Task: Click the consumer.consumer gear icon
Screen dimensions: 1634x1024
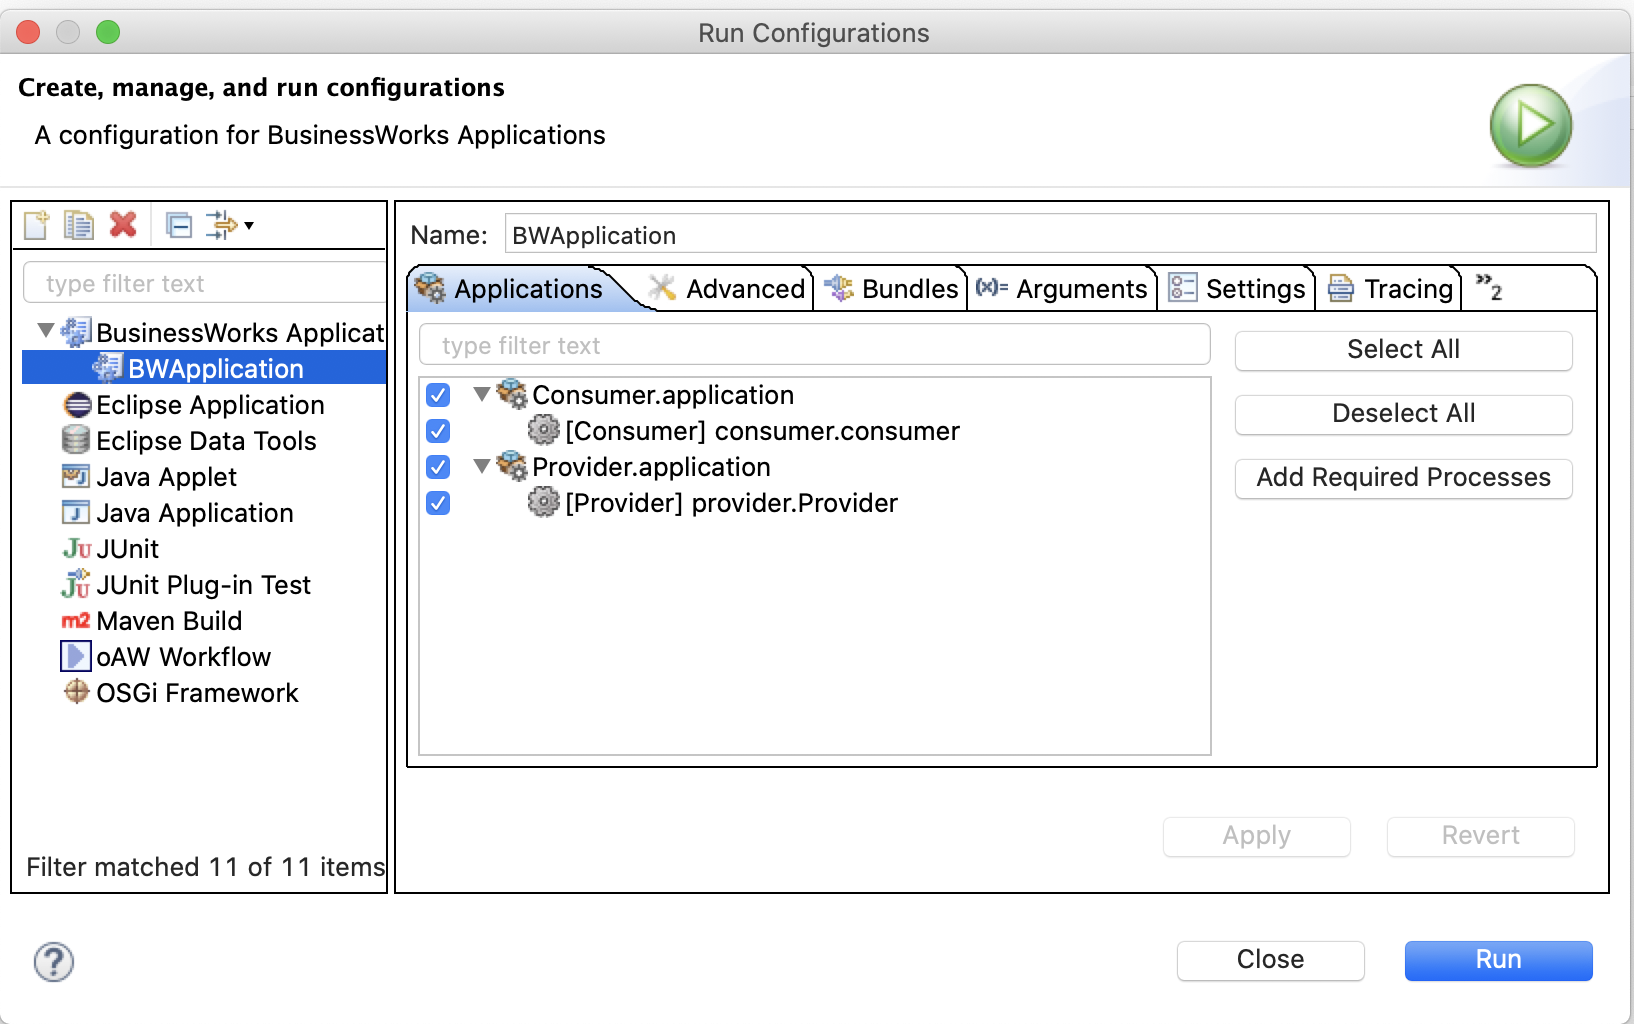Action: click(x=543, y=430)
